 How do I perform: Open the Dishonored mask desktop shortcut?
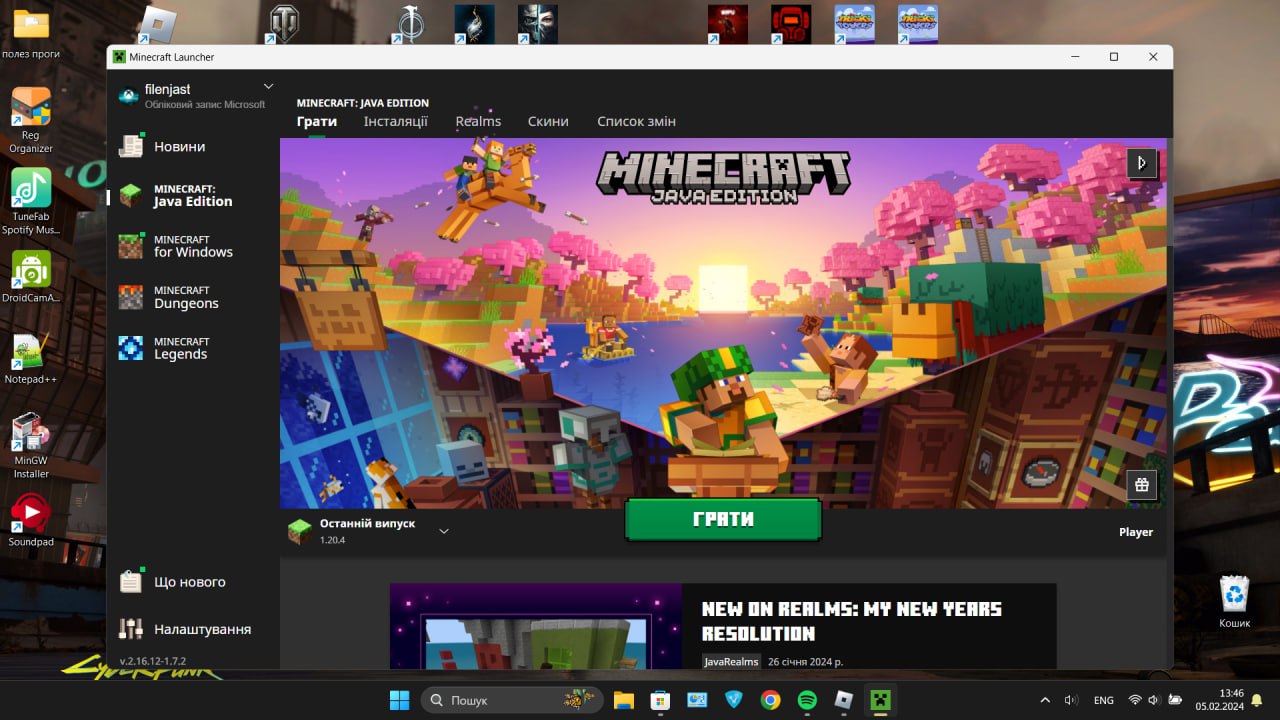(538, 24)
